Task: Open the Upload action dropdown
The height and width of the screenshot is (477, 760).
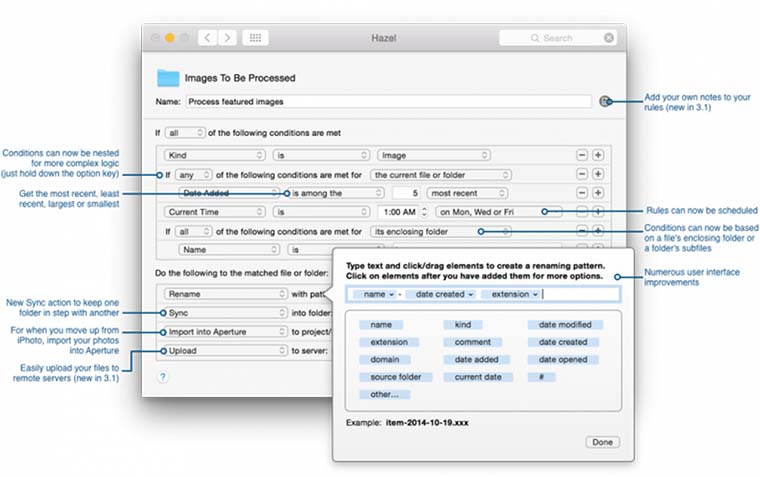Action: (226, 350)
